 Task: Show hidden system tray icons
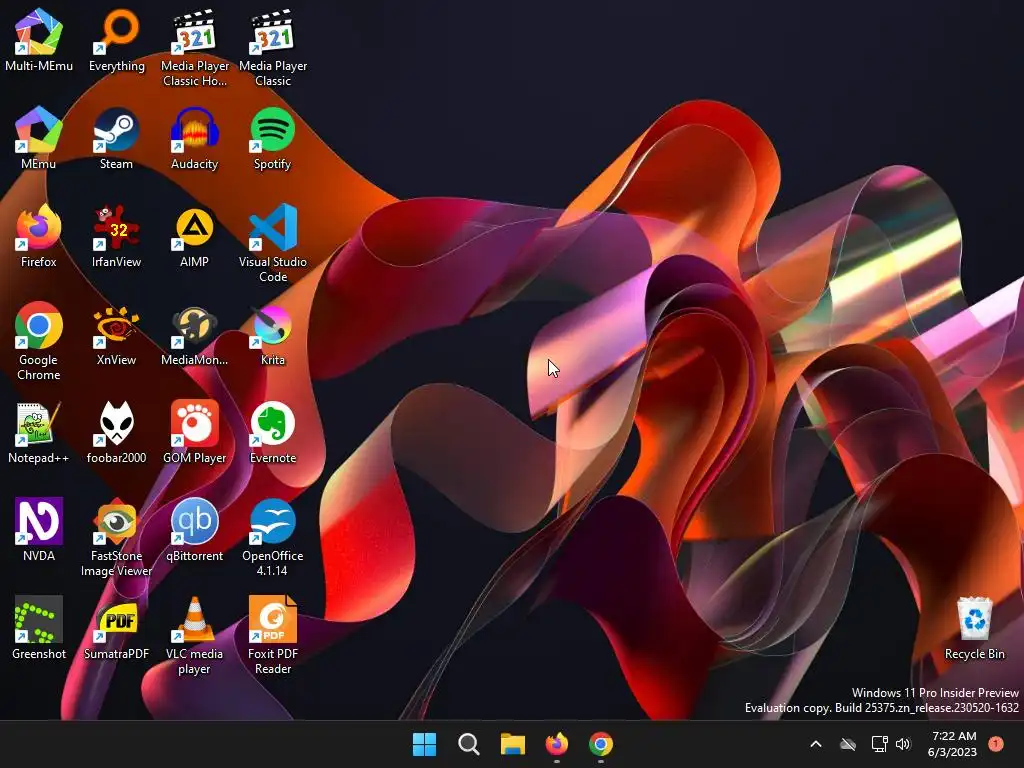(816, 744)
